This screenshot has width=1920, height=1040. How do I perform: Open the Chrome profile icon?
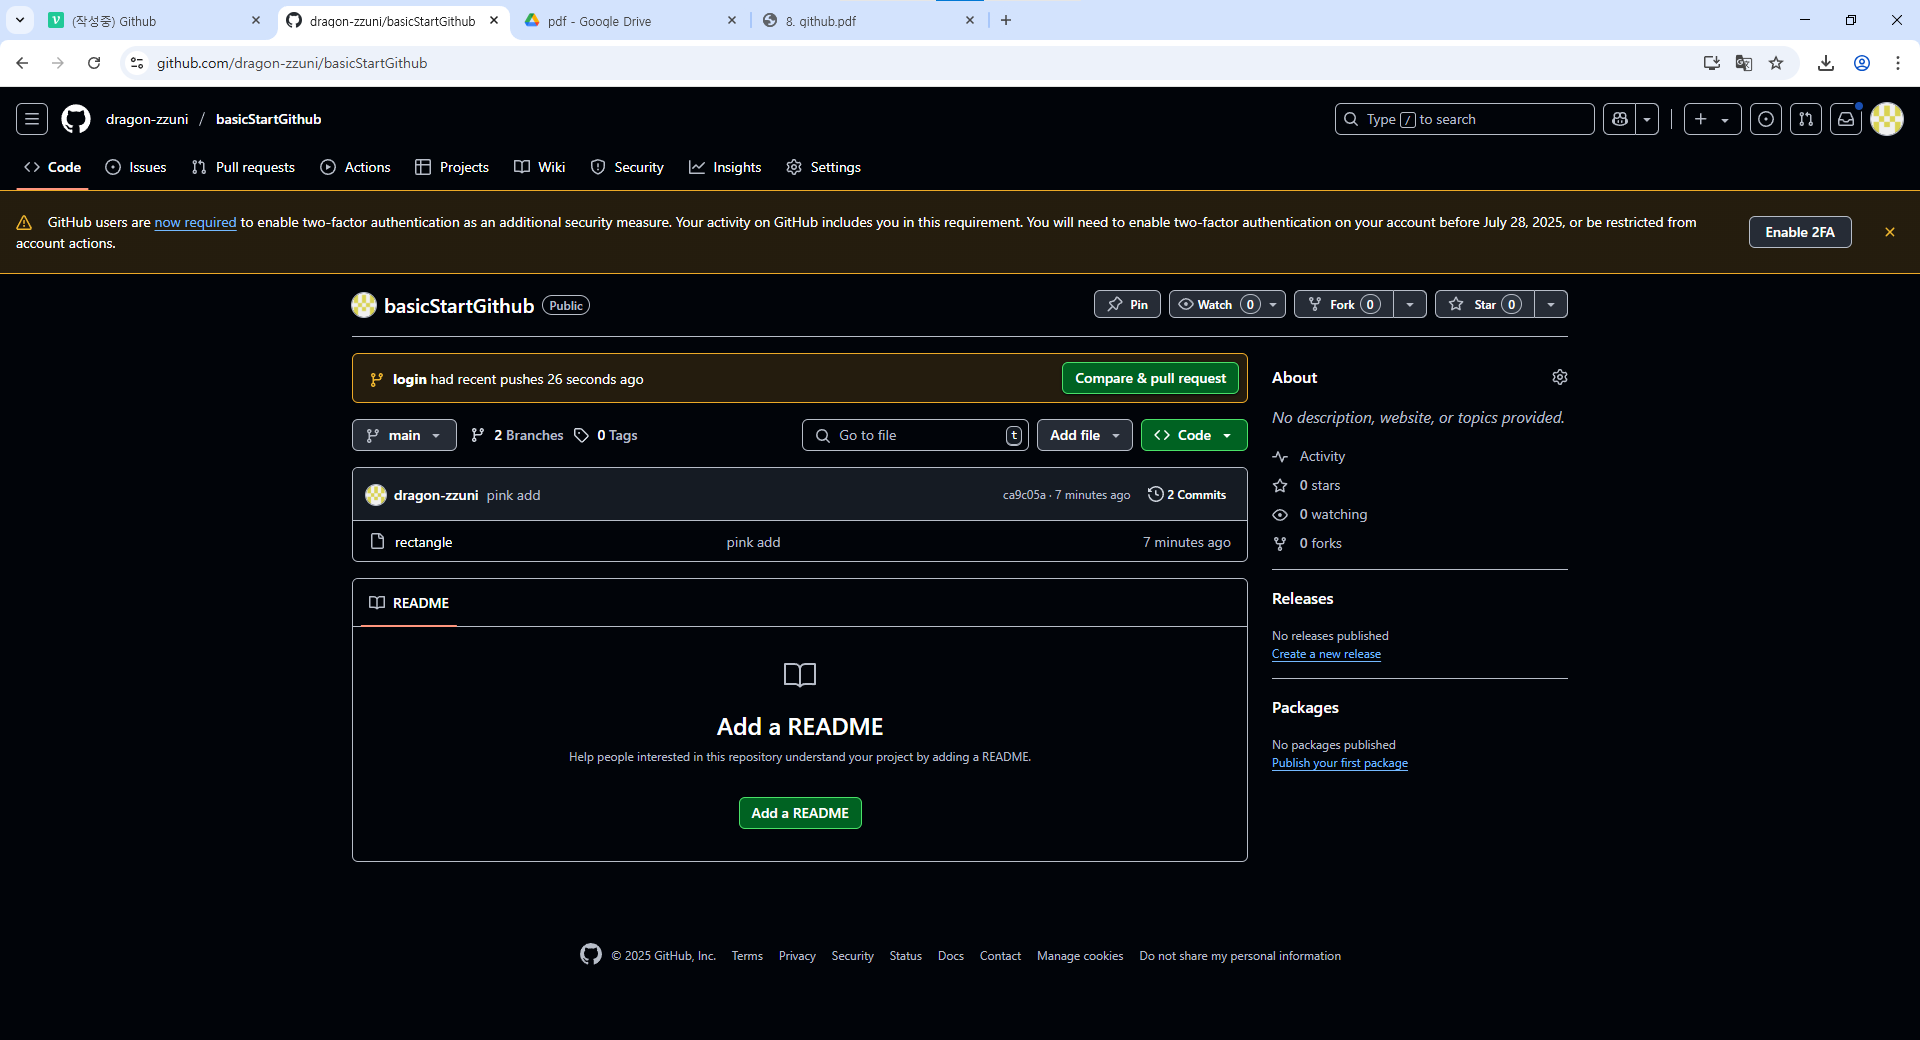pos(1862,63)
